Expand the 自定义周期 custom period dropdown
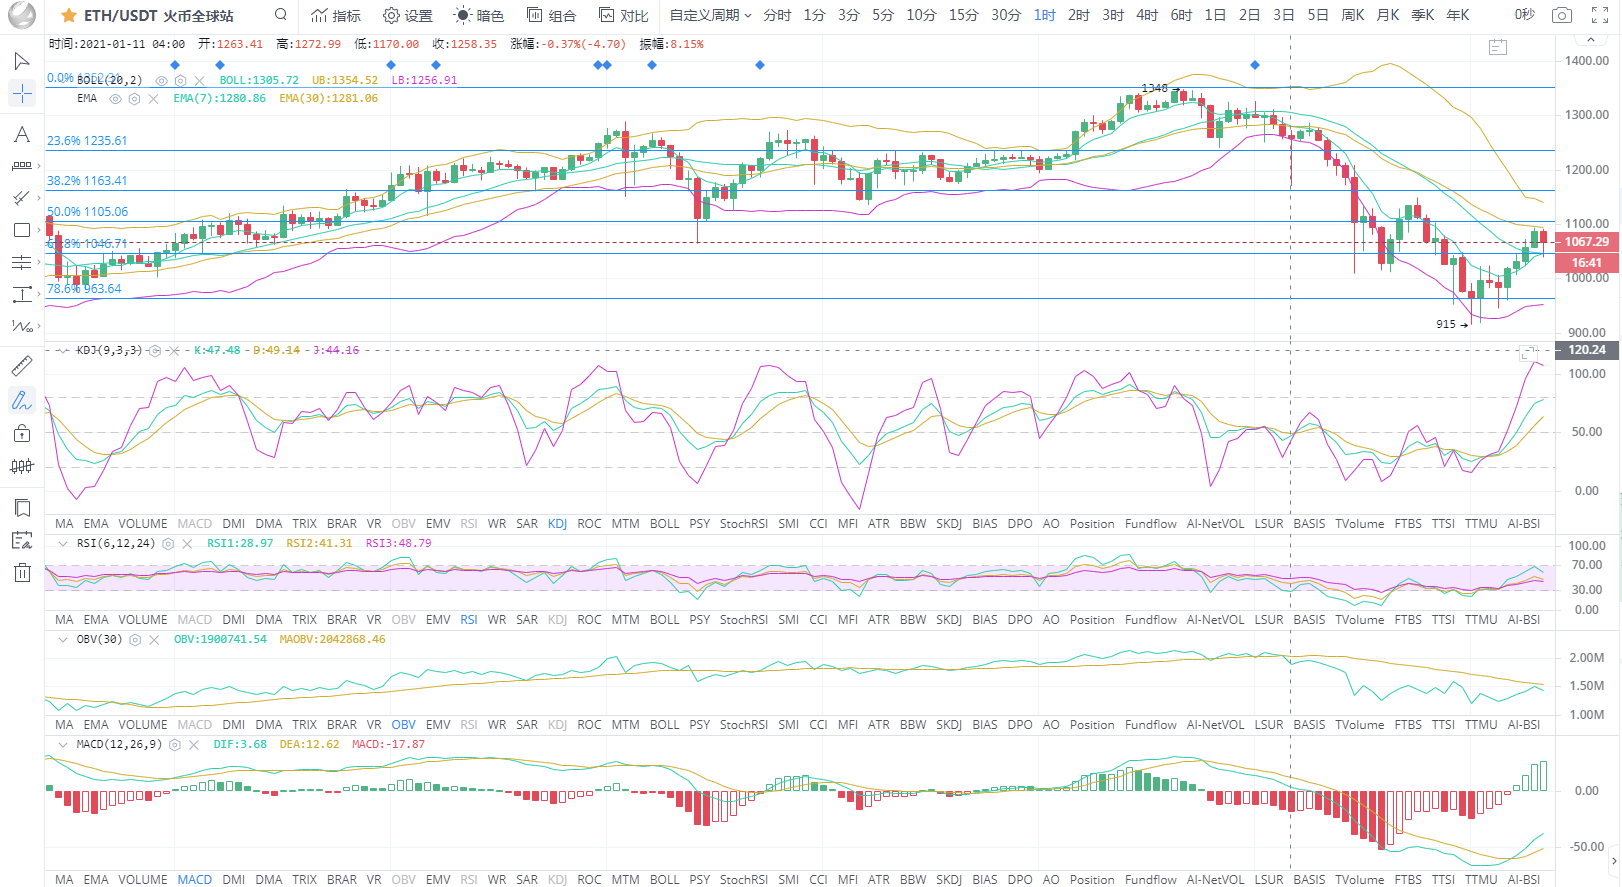Viewport: 1622px width, 887px height. (x=711, y=16)
